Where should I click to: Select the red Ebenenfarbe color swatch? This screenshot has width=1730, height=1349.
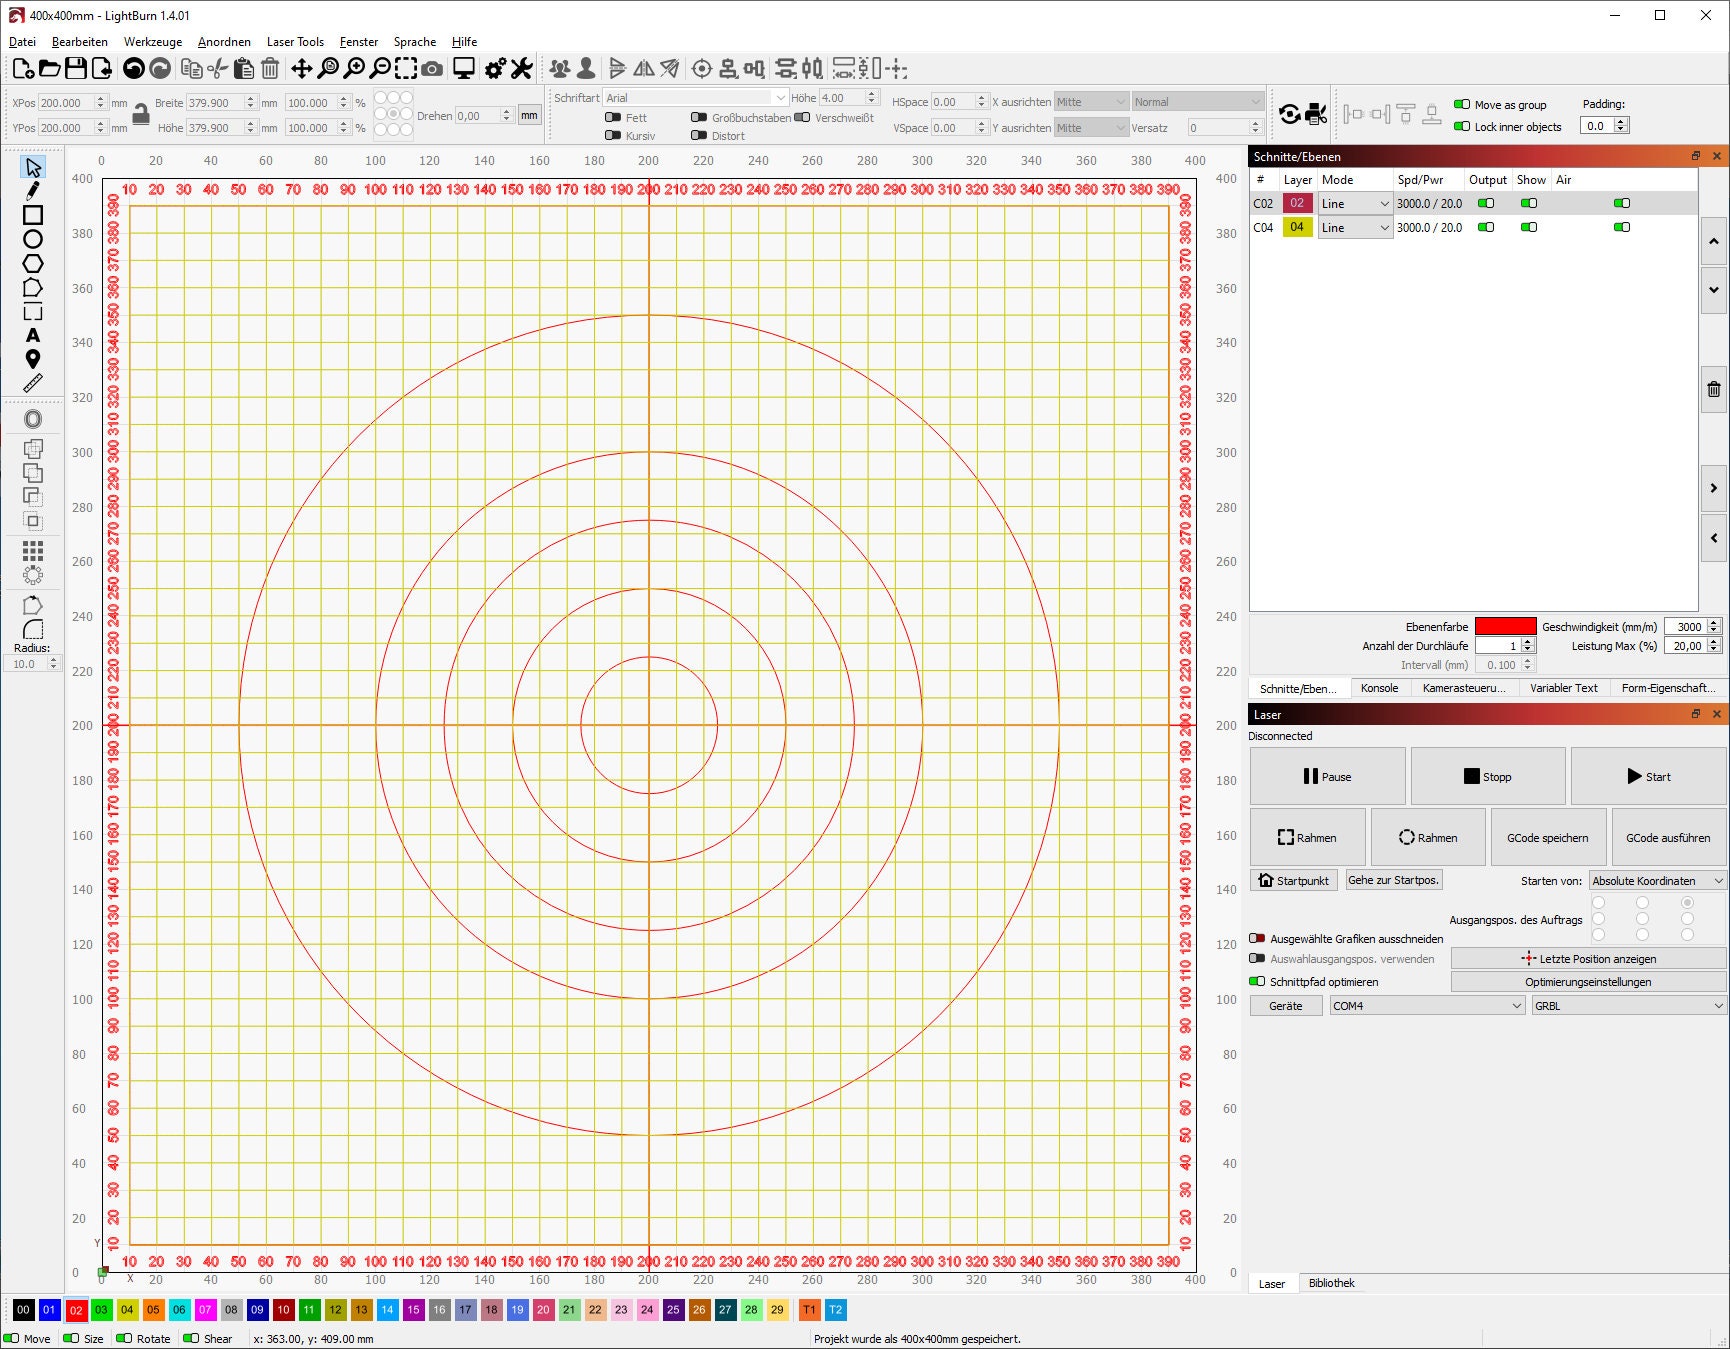(x=1504, y=626)
